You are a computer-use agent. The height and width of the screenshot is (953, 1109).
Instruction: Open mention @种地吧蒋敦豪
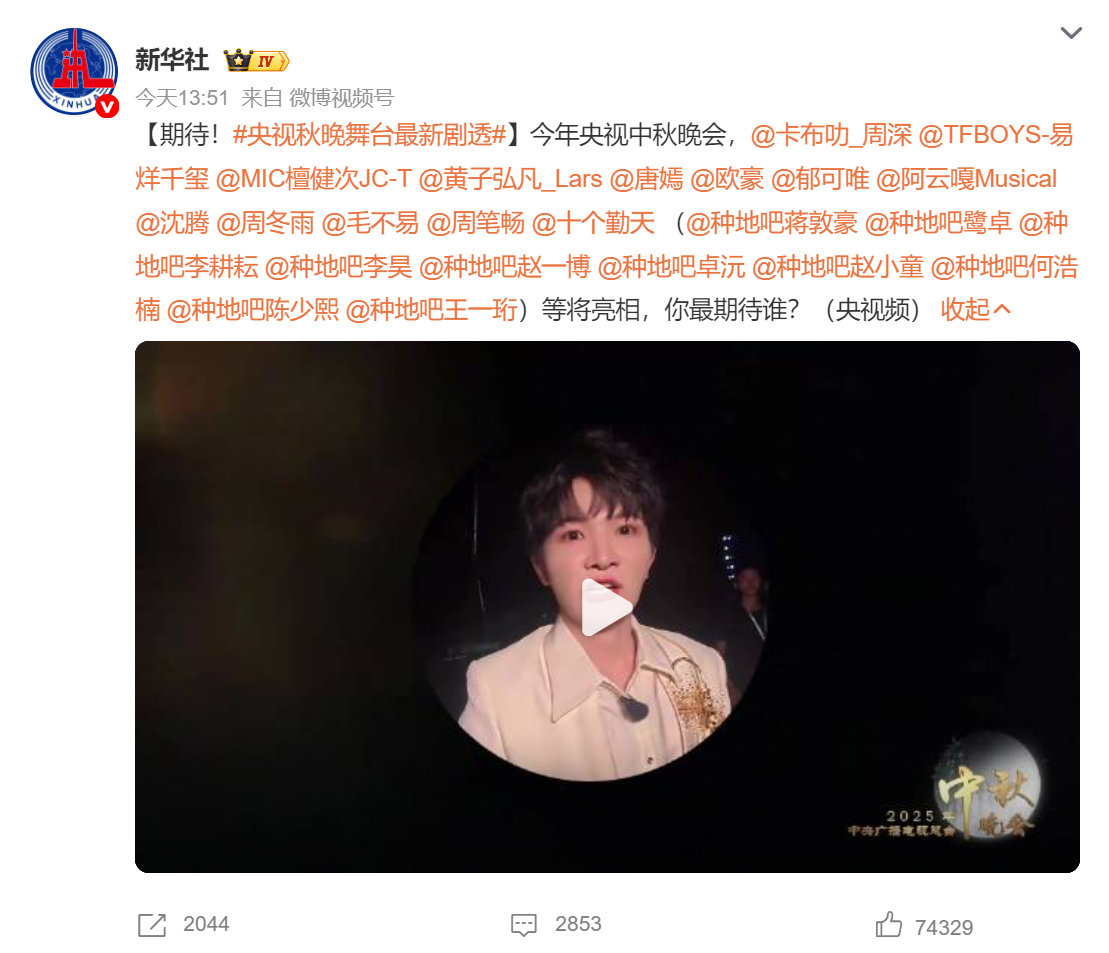pyautogui.click(x=772, y=223)
